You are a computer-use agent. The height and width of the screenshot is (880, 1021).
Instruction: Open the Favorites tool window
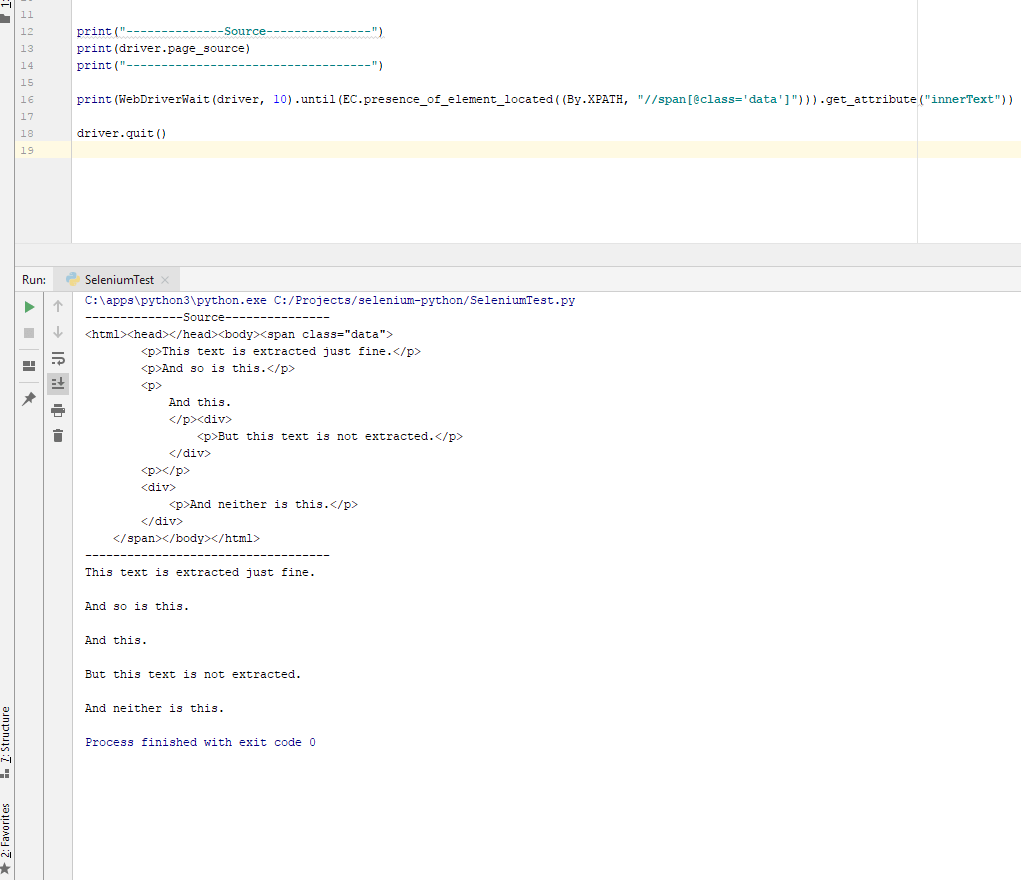[6, 830]
